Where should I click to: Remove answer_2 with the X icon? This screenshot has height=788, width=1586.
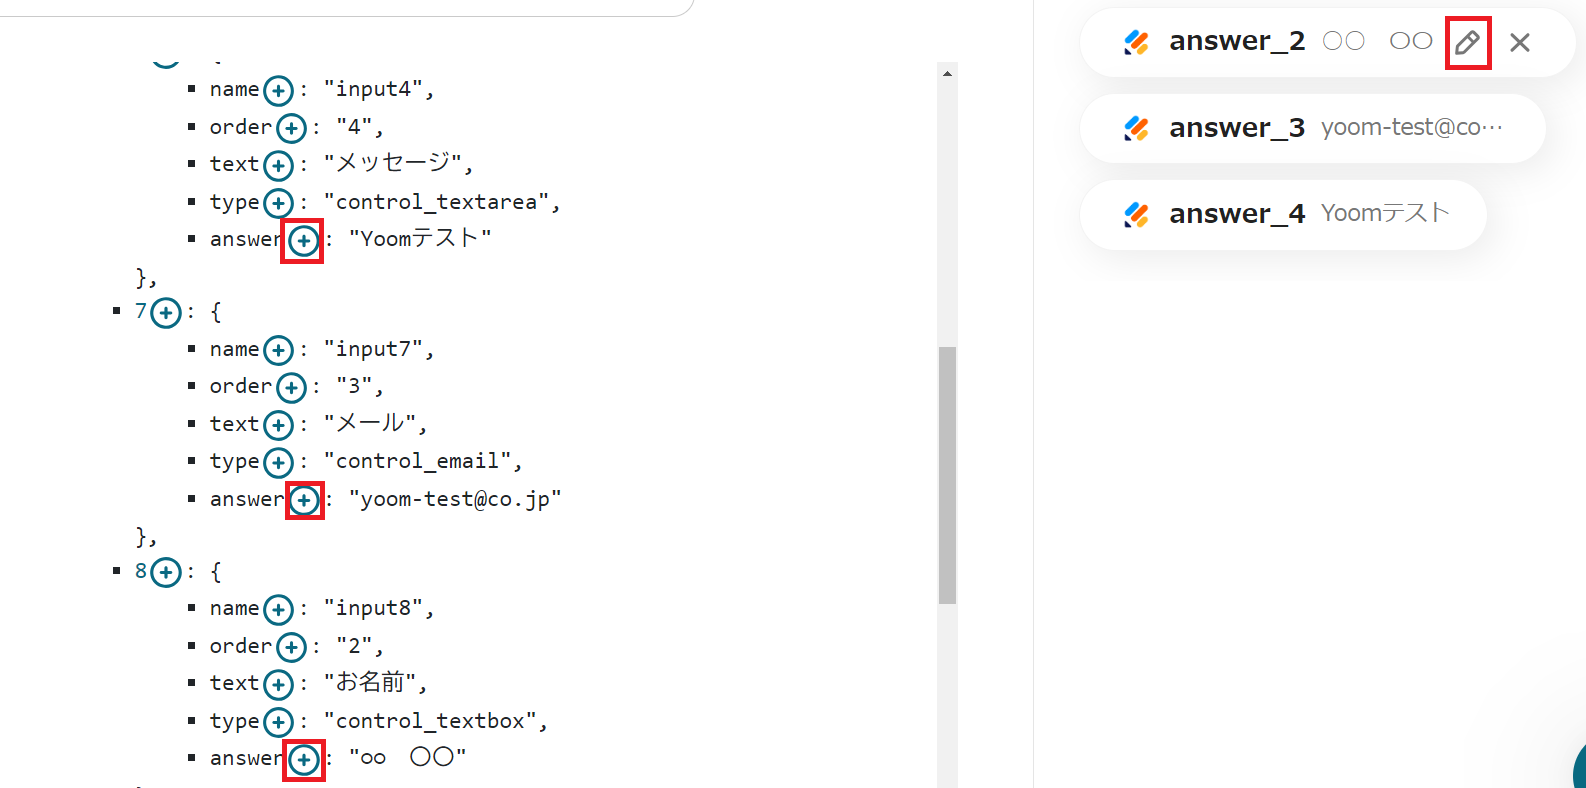pyautogui.click(x=1520, y=43)
